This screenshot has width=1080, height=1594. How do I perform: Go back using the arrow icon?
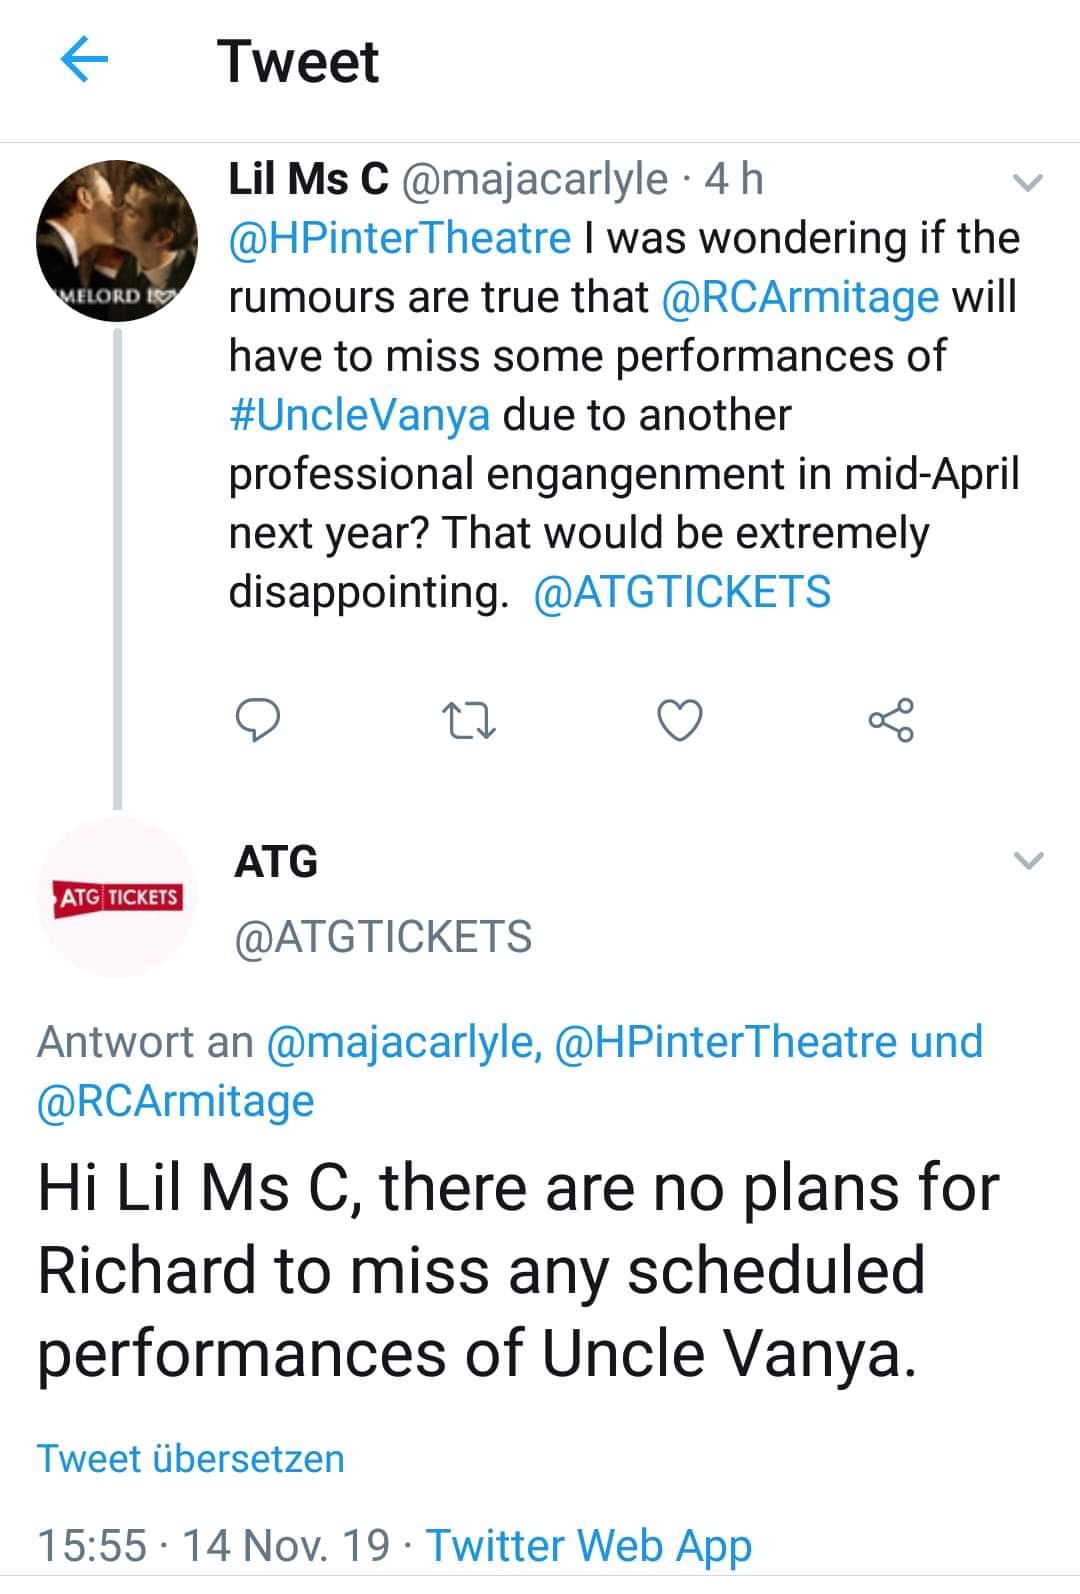[84, 62]
